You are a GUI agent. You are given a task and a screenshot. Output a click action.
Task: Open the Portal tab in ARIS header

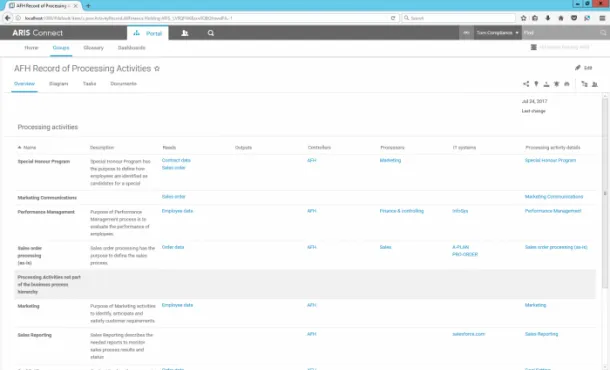[147, 33]
